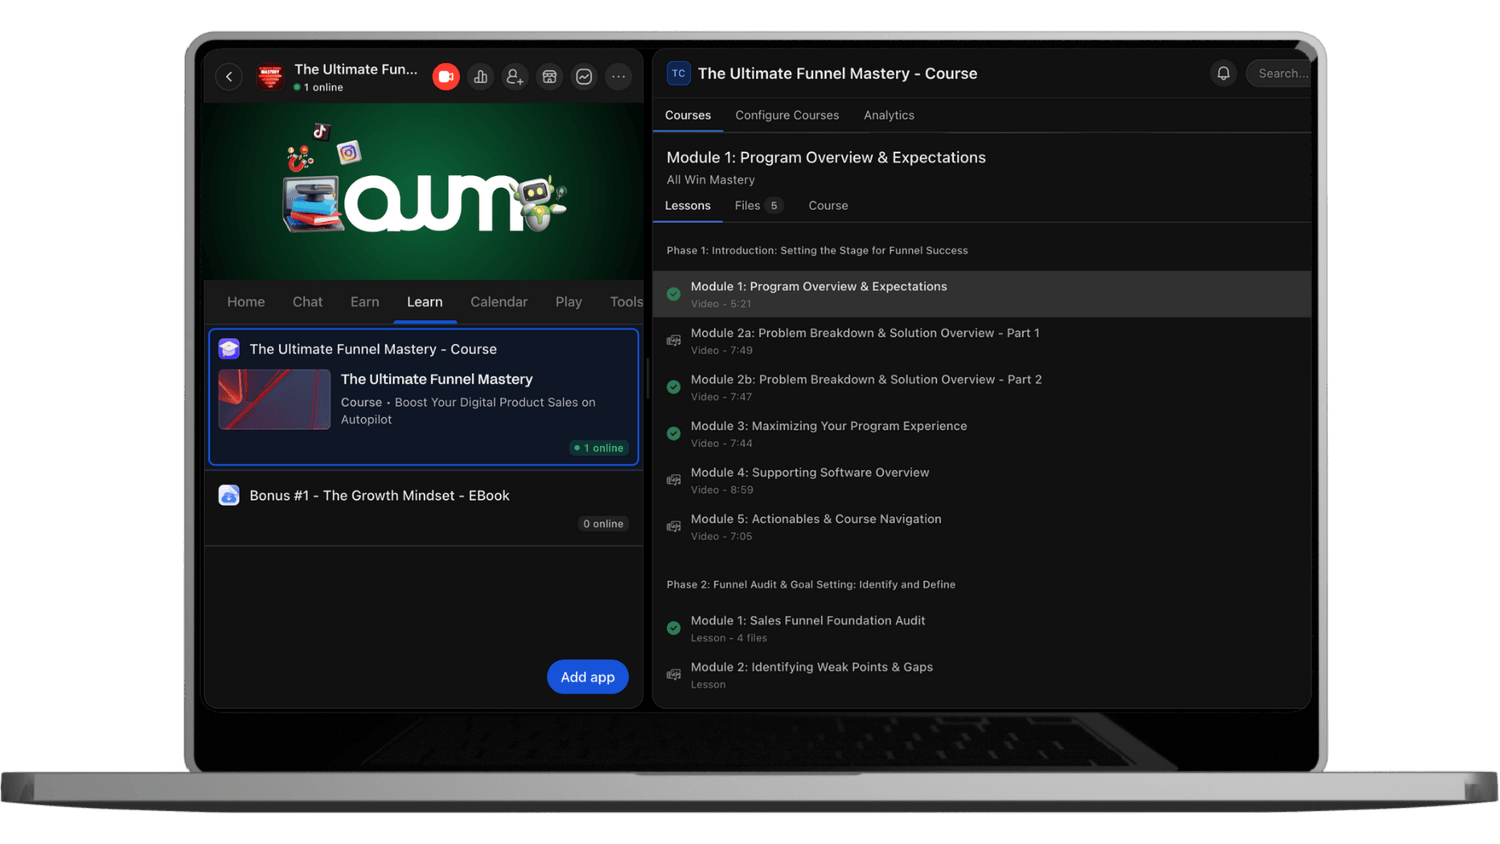Toggle check on Sales Funnel Foundation Audit
This screenshot has width=1500, height=844.
coord(674,628)
